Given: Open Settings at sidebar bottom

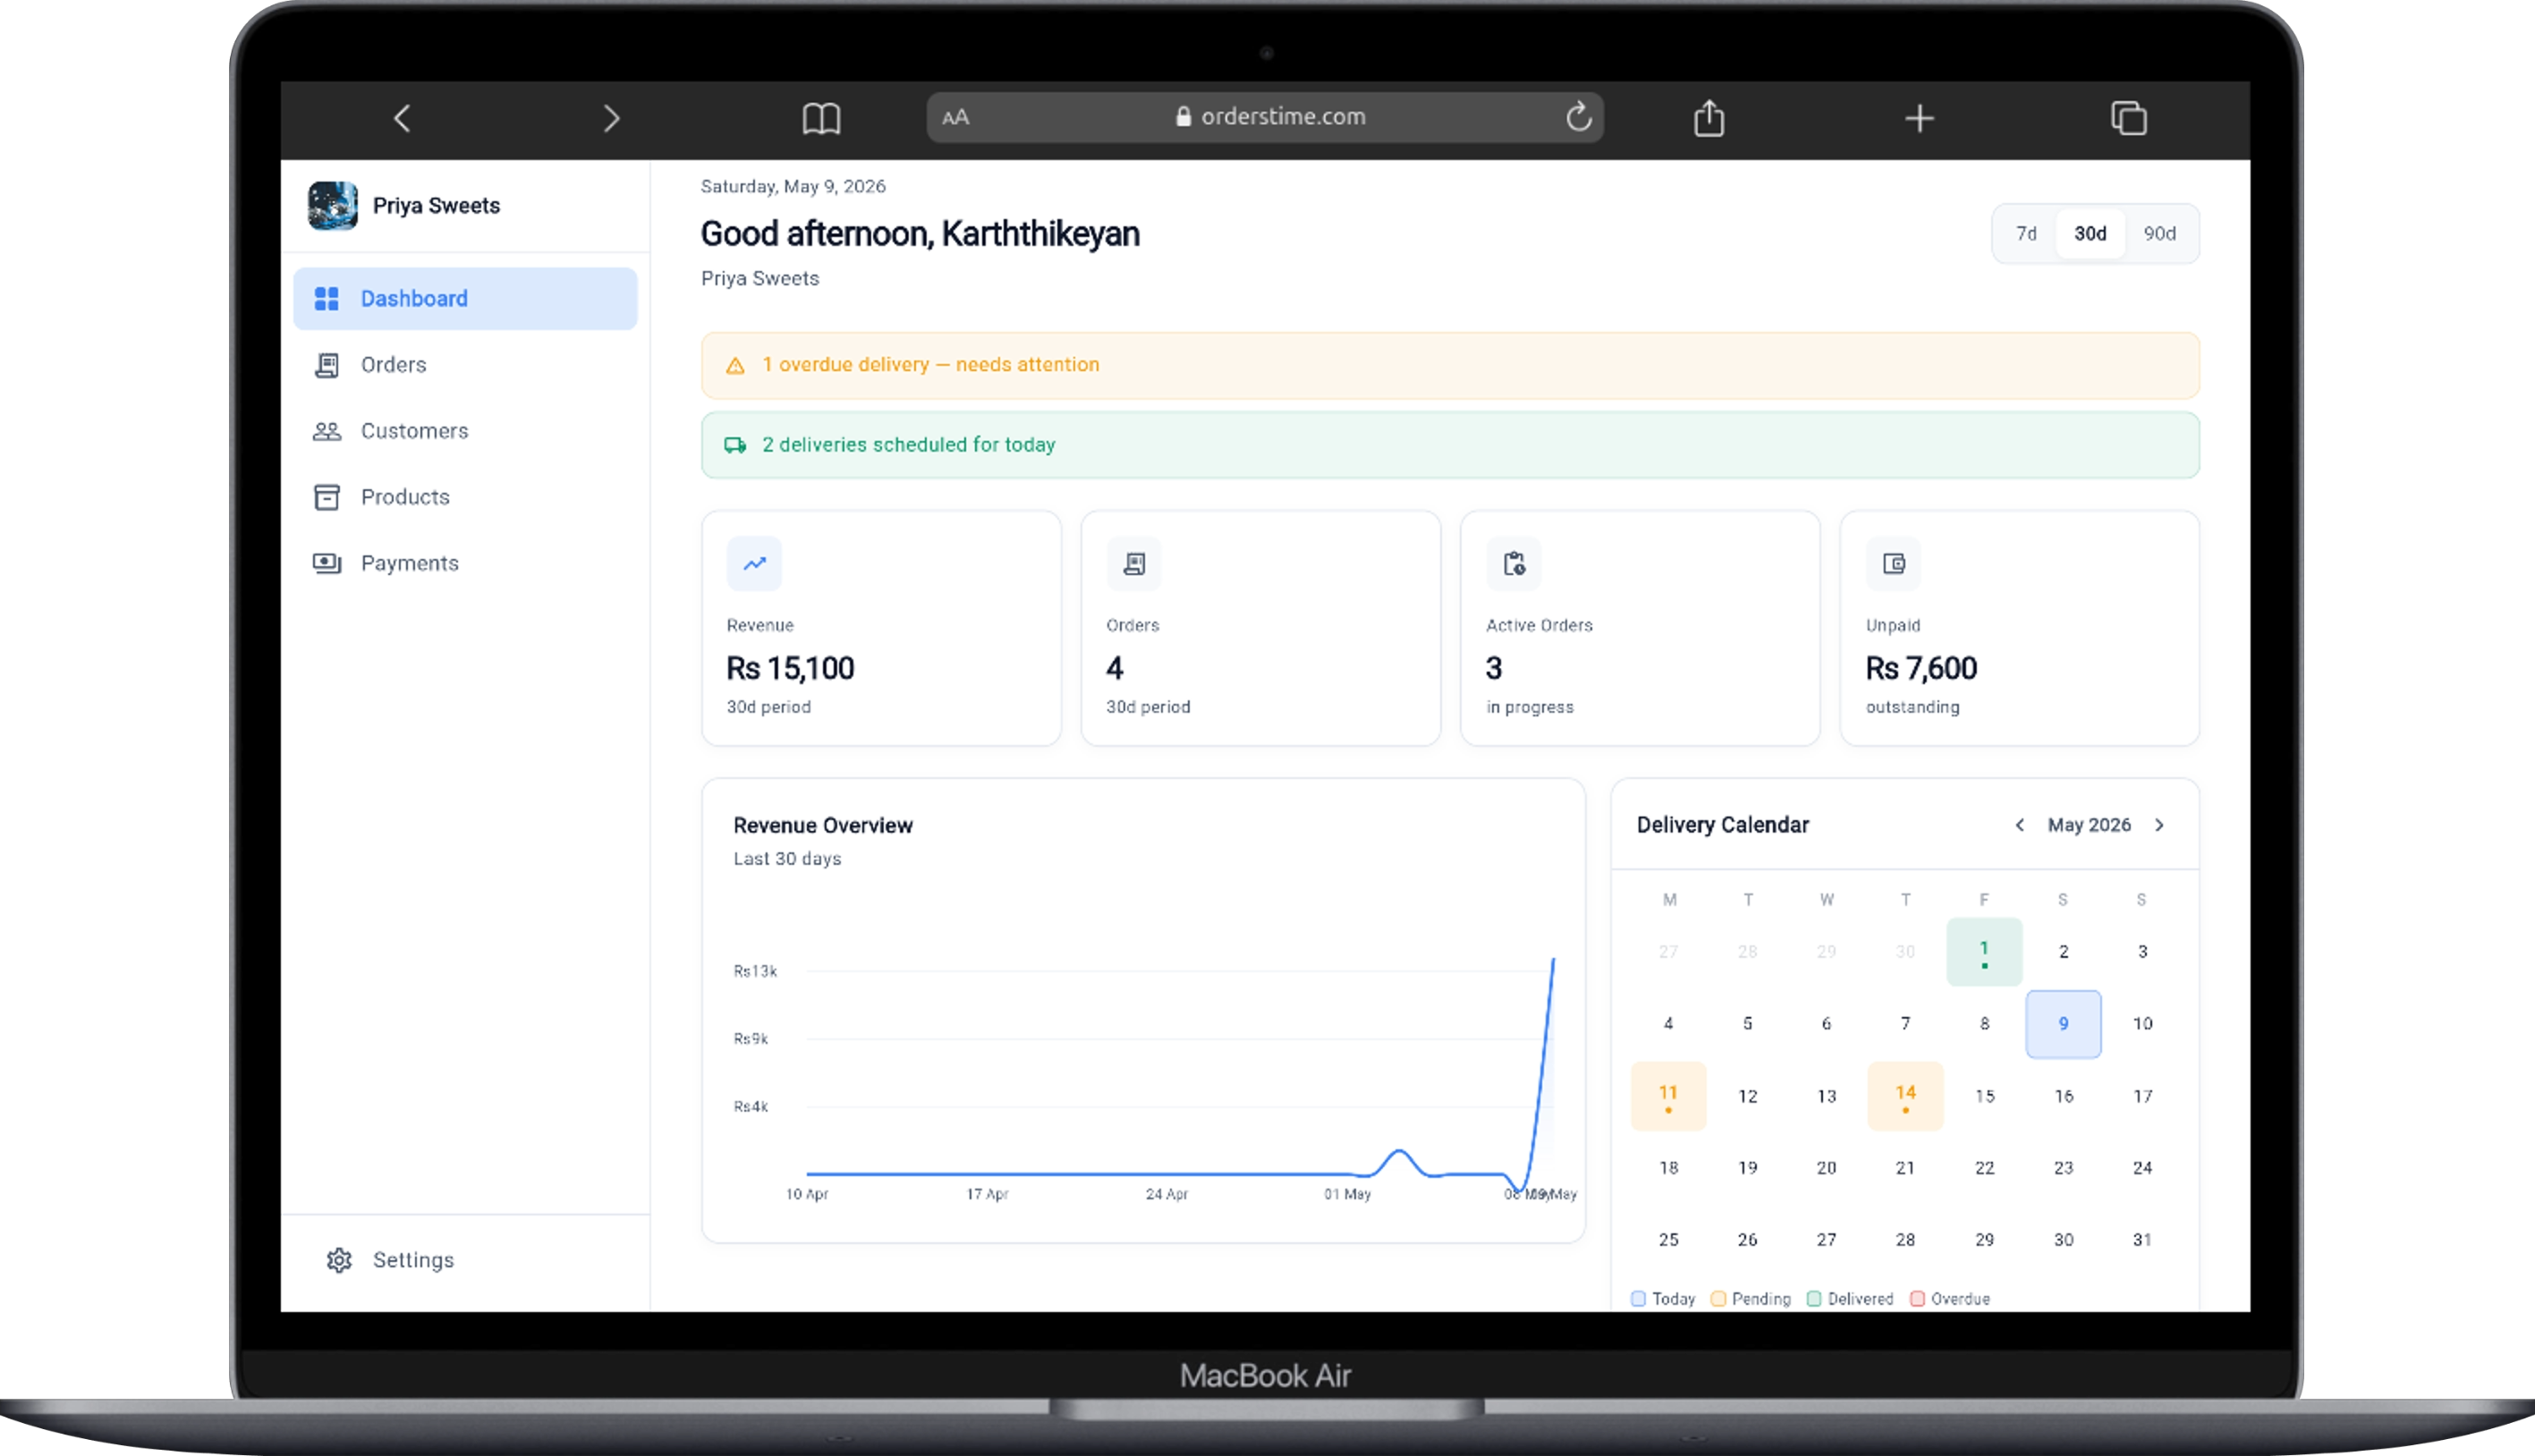Looking at the screenshot, I should [x=465, y=1259].
